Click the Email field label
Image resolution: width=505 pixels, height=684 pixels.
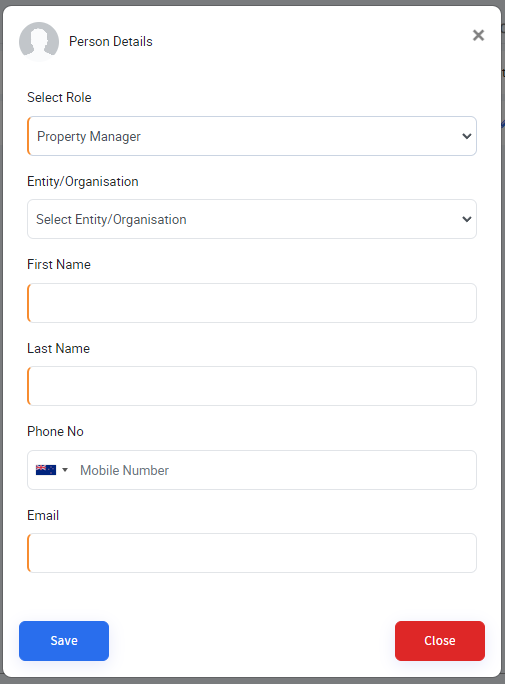point(43,515)
